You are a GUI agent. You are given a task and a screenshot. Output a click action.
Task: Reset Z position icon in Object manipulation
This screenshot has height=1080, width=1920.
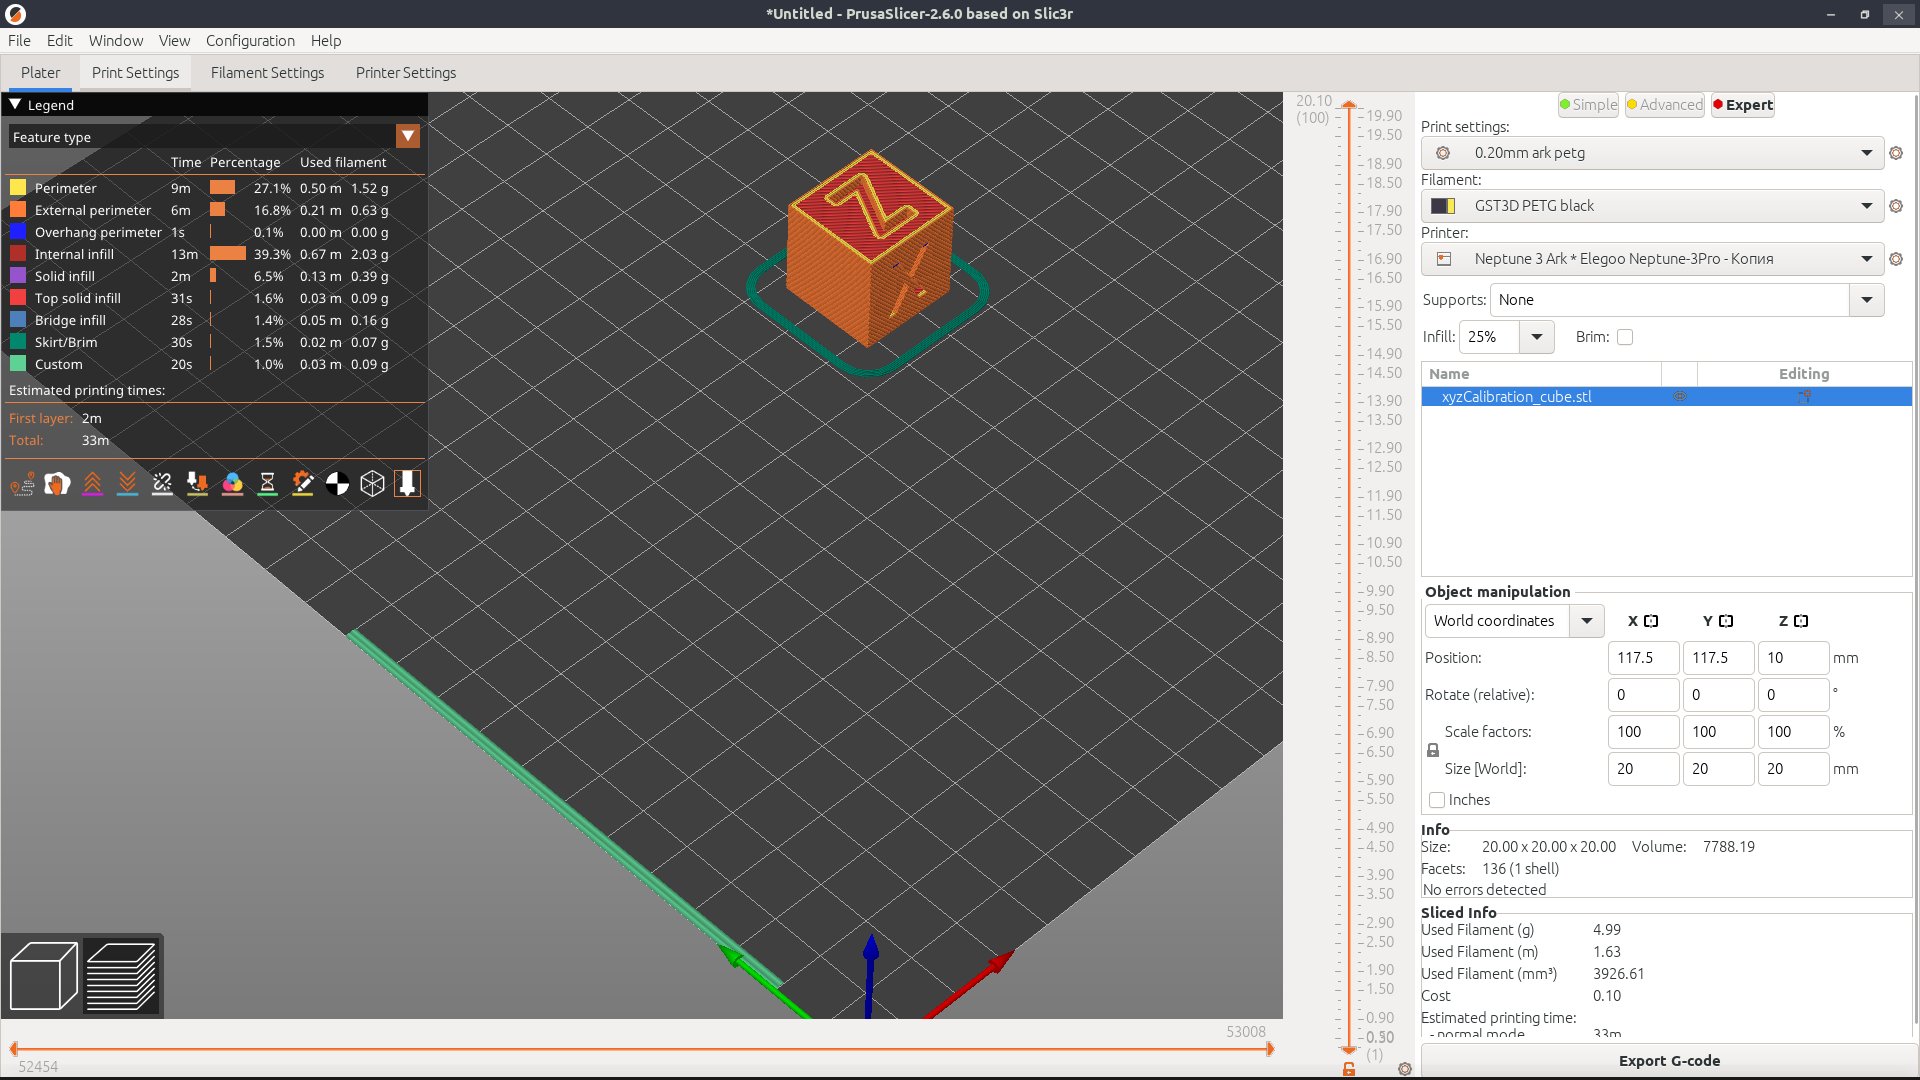pyautogui.click(x=1801, y=621)
